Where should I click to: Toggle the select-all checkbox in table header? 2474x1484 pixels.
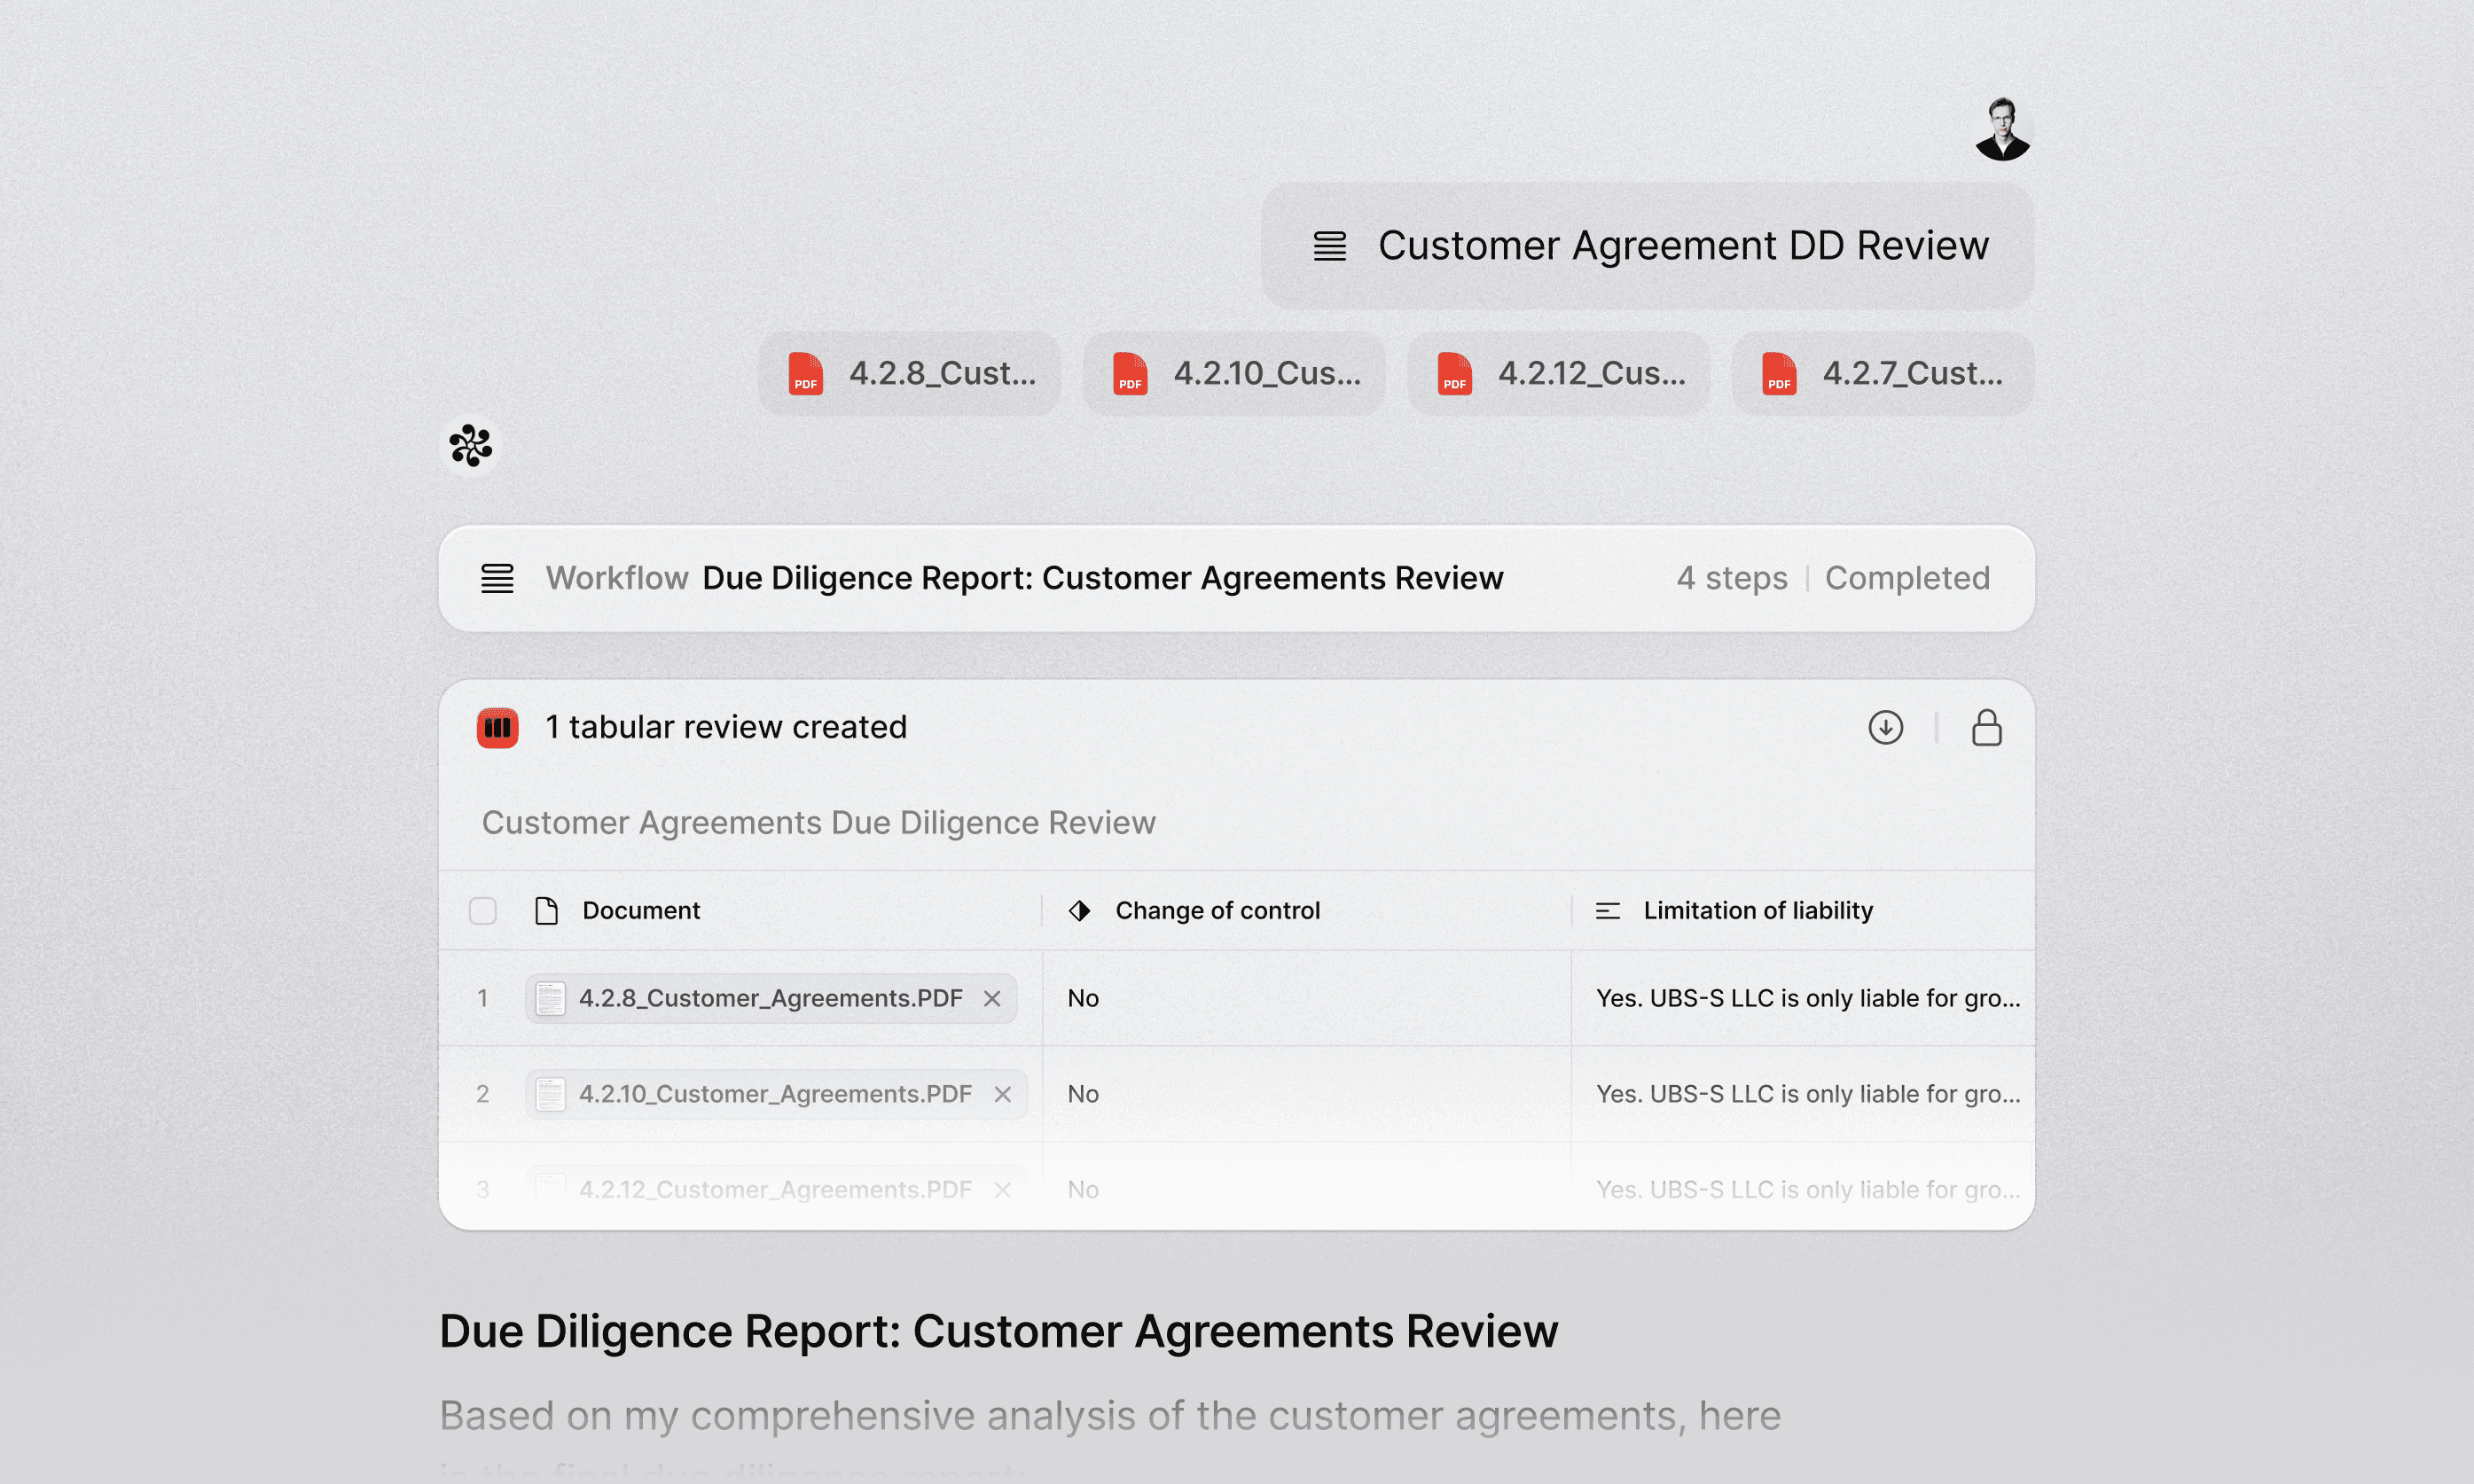tap(483, 910)
